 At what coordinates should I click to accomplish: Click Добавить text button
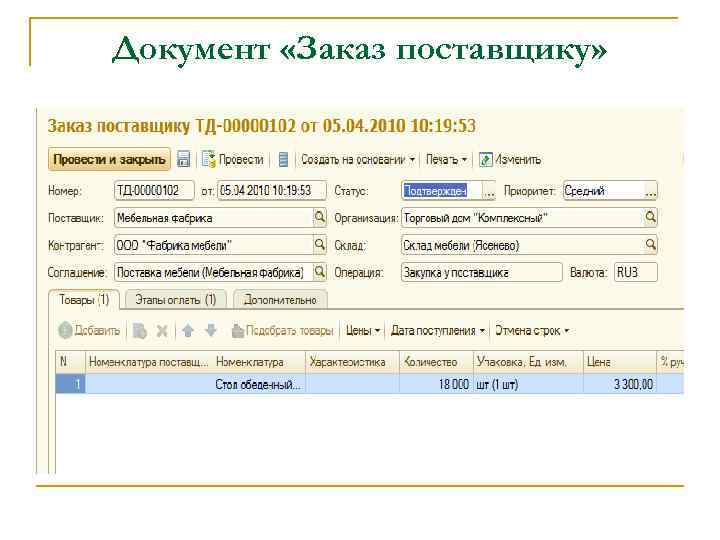97,331
